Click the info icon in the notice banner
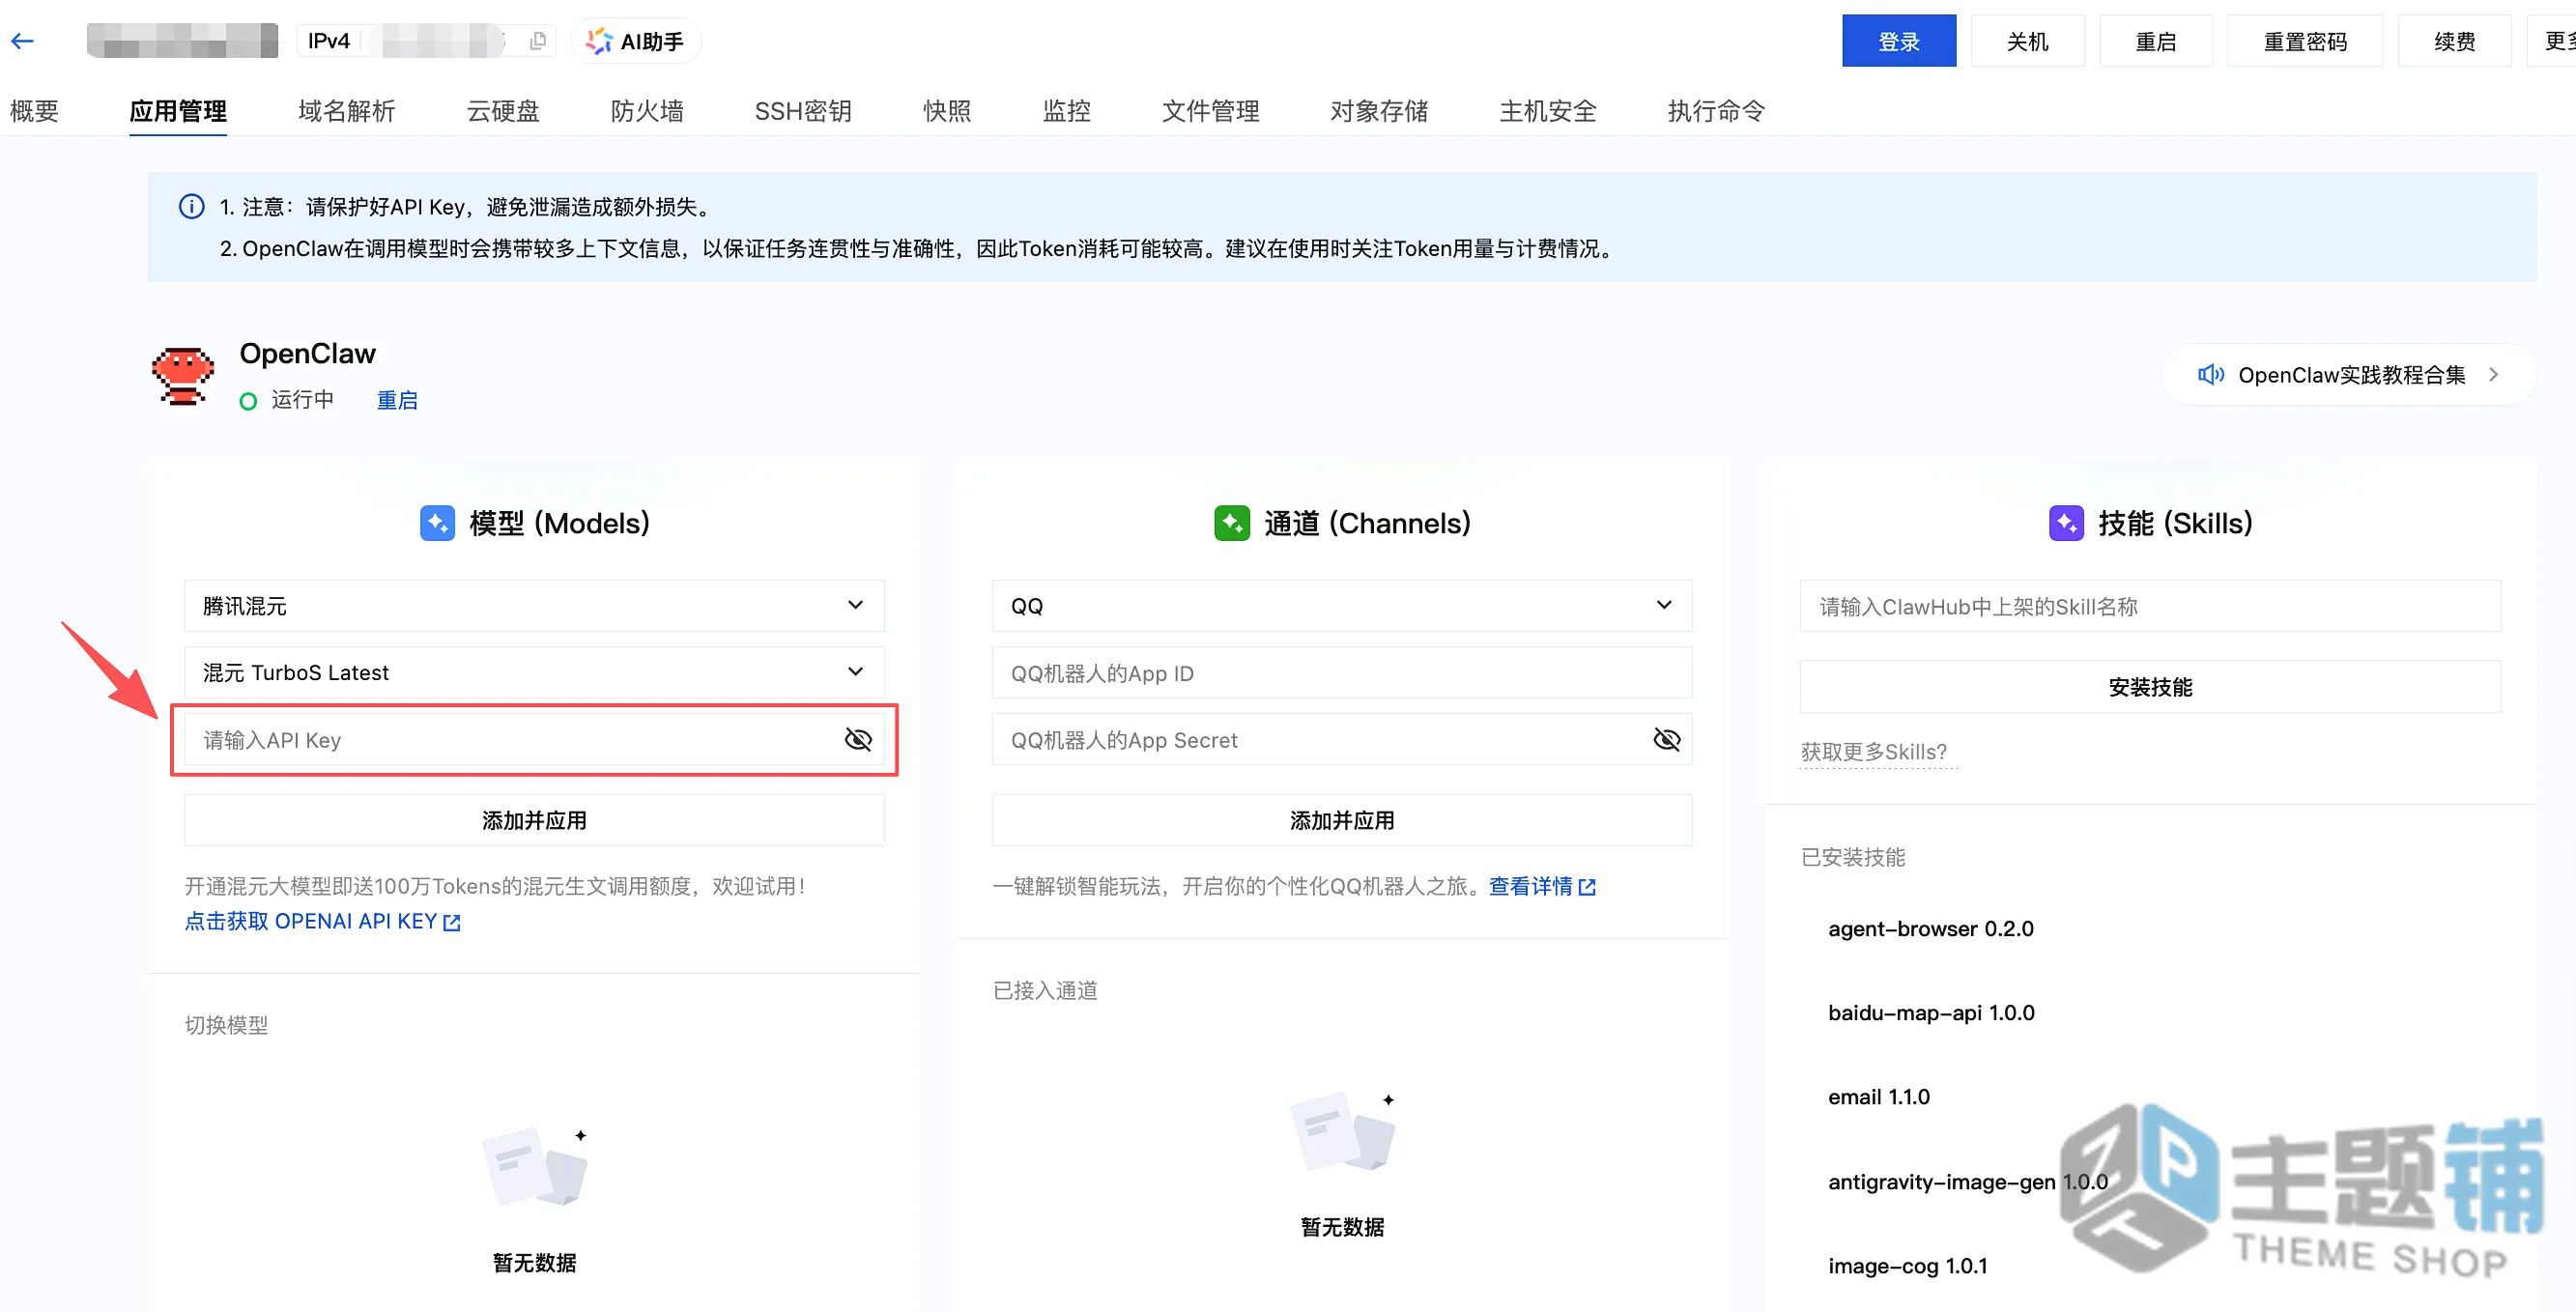 point(191,206)
